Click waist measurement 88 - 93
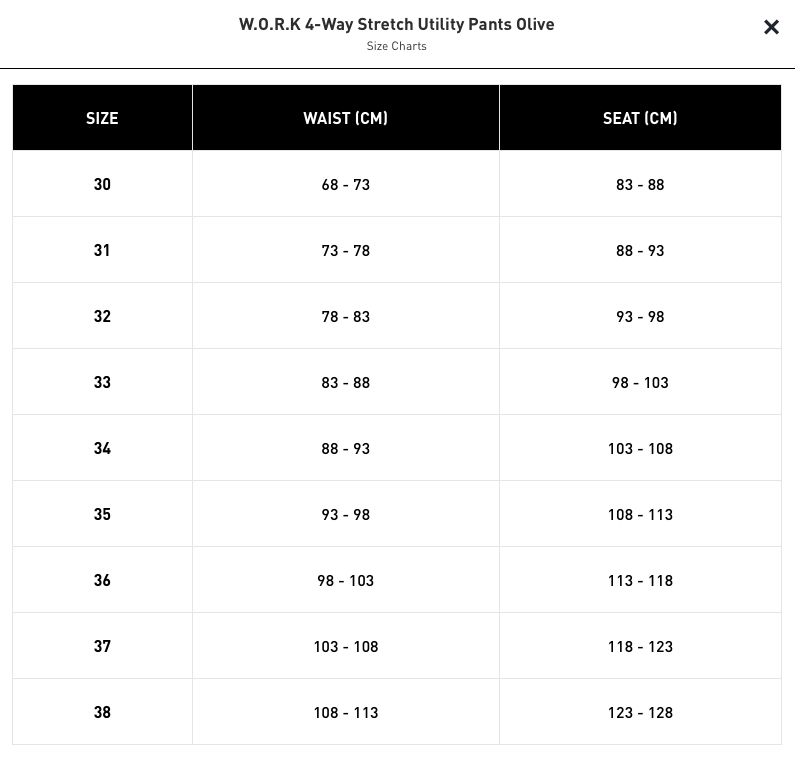 click(346, 448)
